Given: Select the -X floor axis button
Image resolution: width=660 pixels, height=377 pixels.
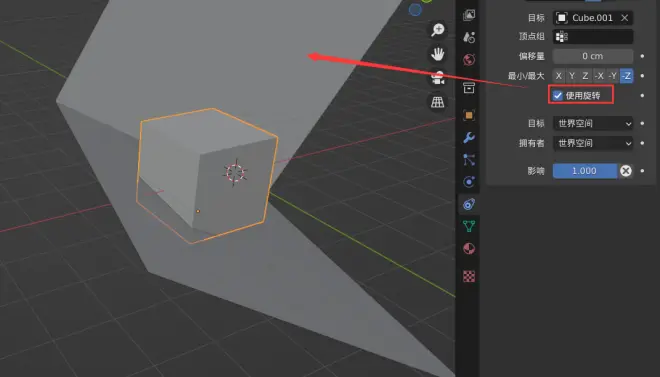Looking at the screenshot, I should coord(599,76).
